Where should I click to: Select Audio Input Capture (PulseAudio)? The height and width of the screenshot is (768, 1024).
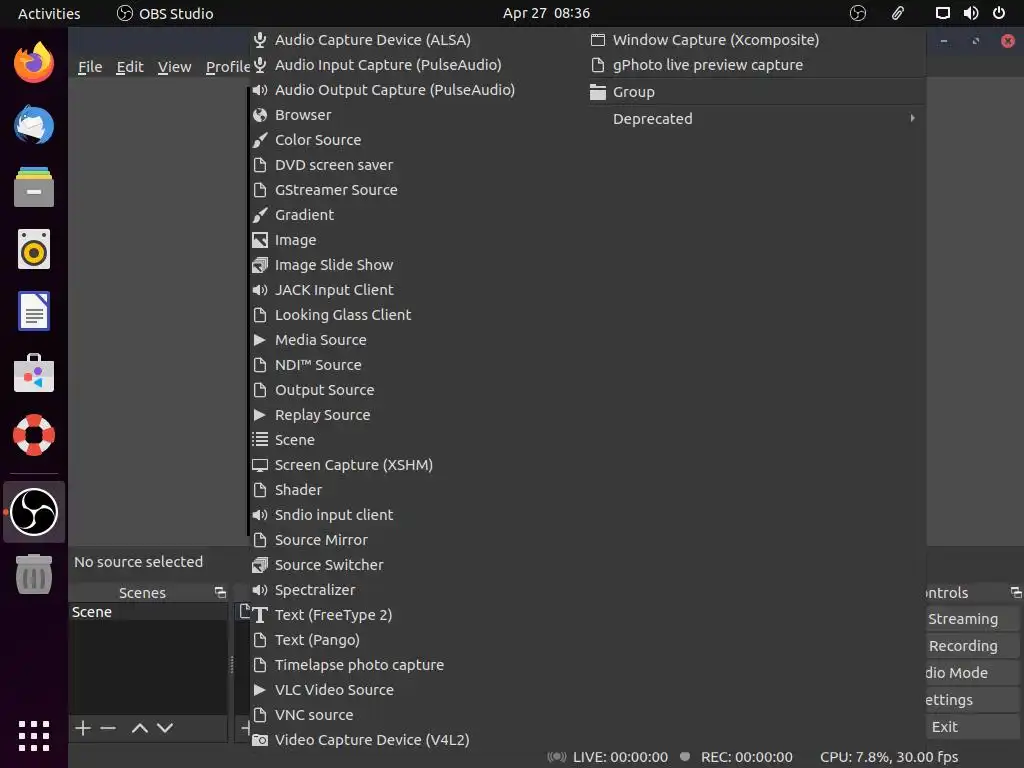click(x=418, y=65)
